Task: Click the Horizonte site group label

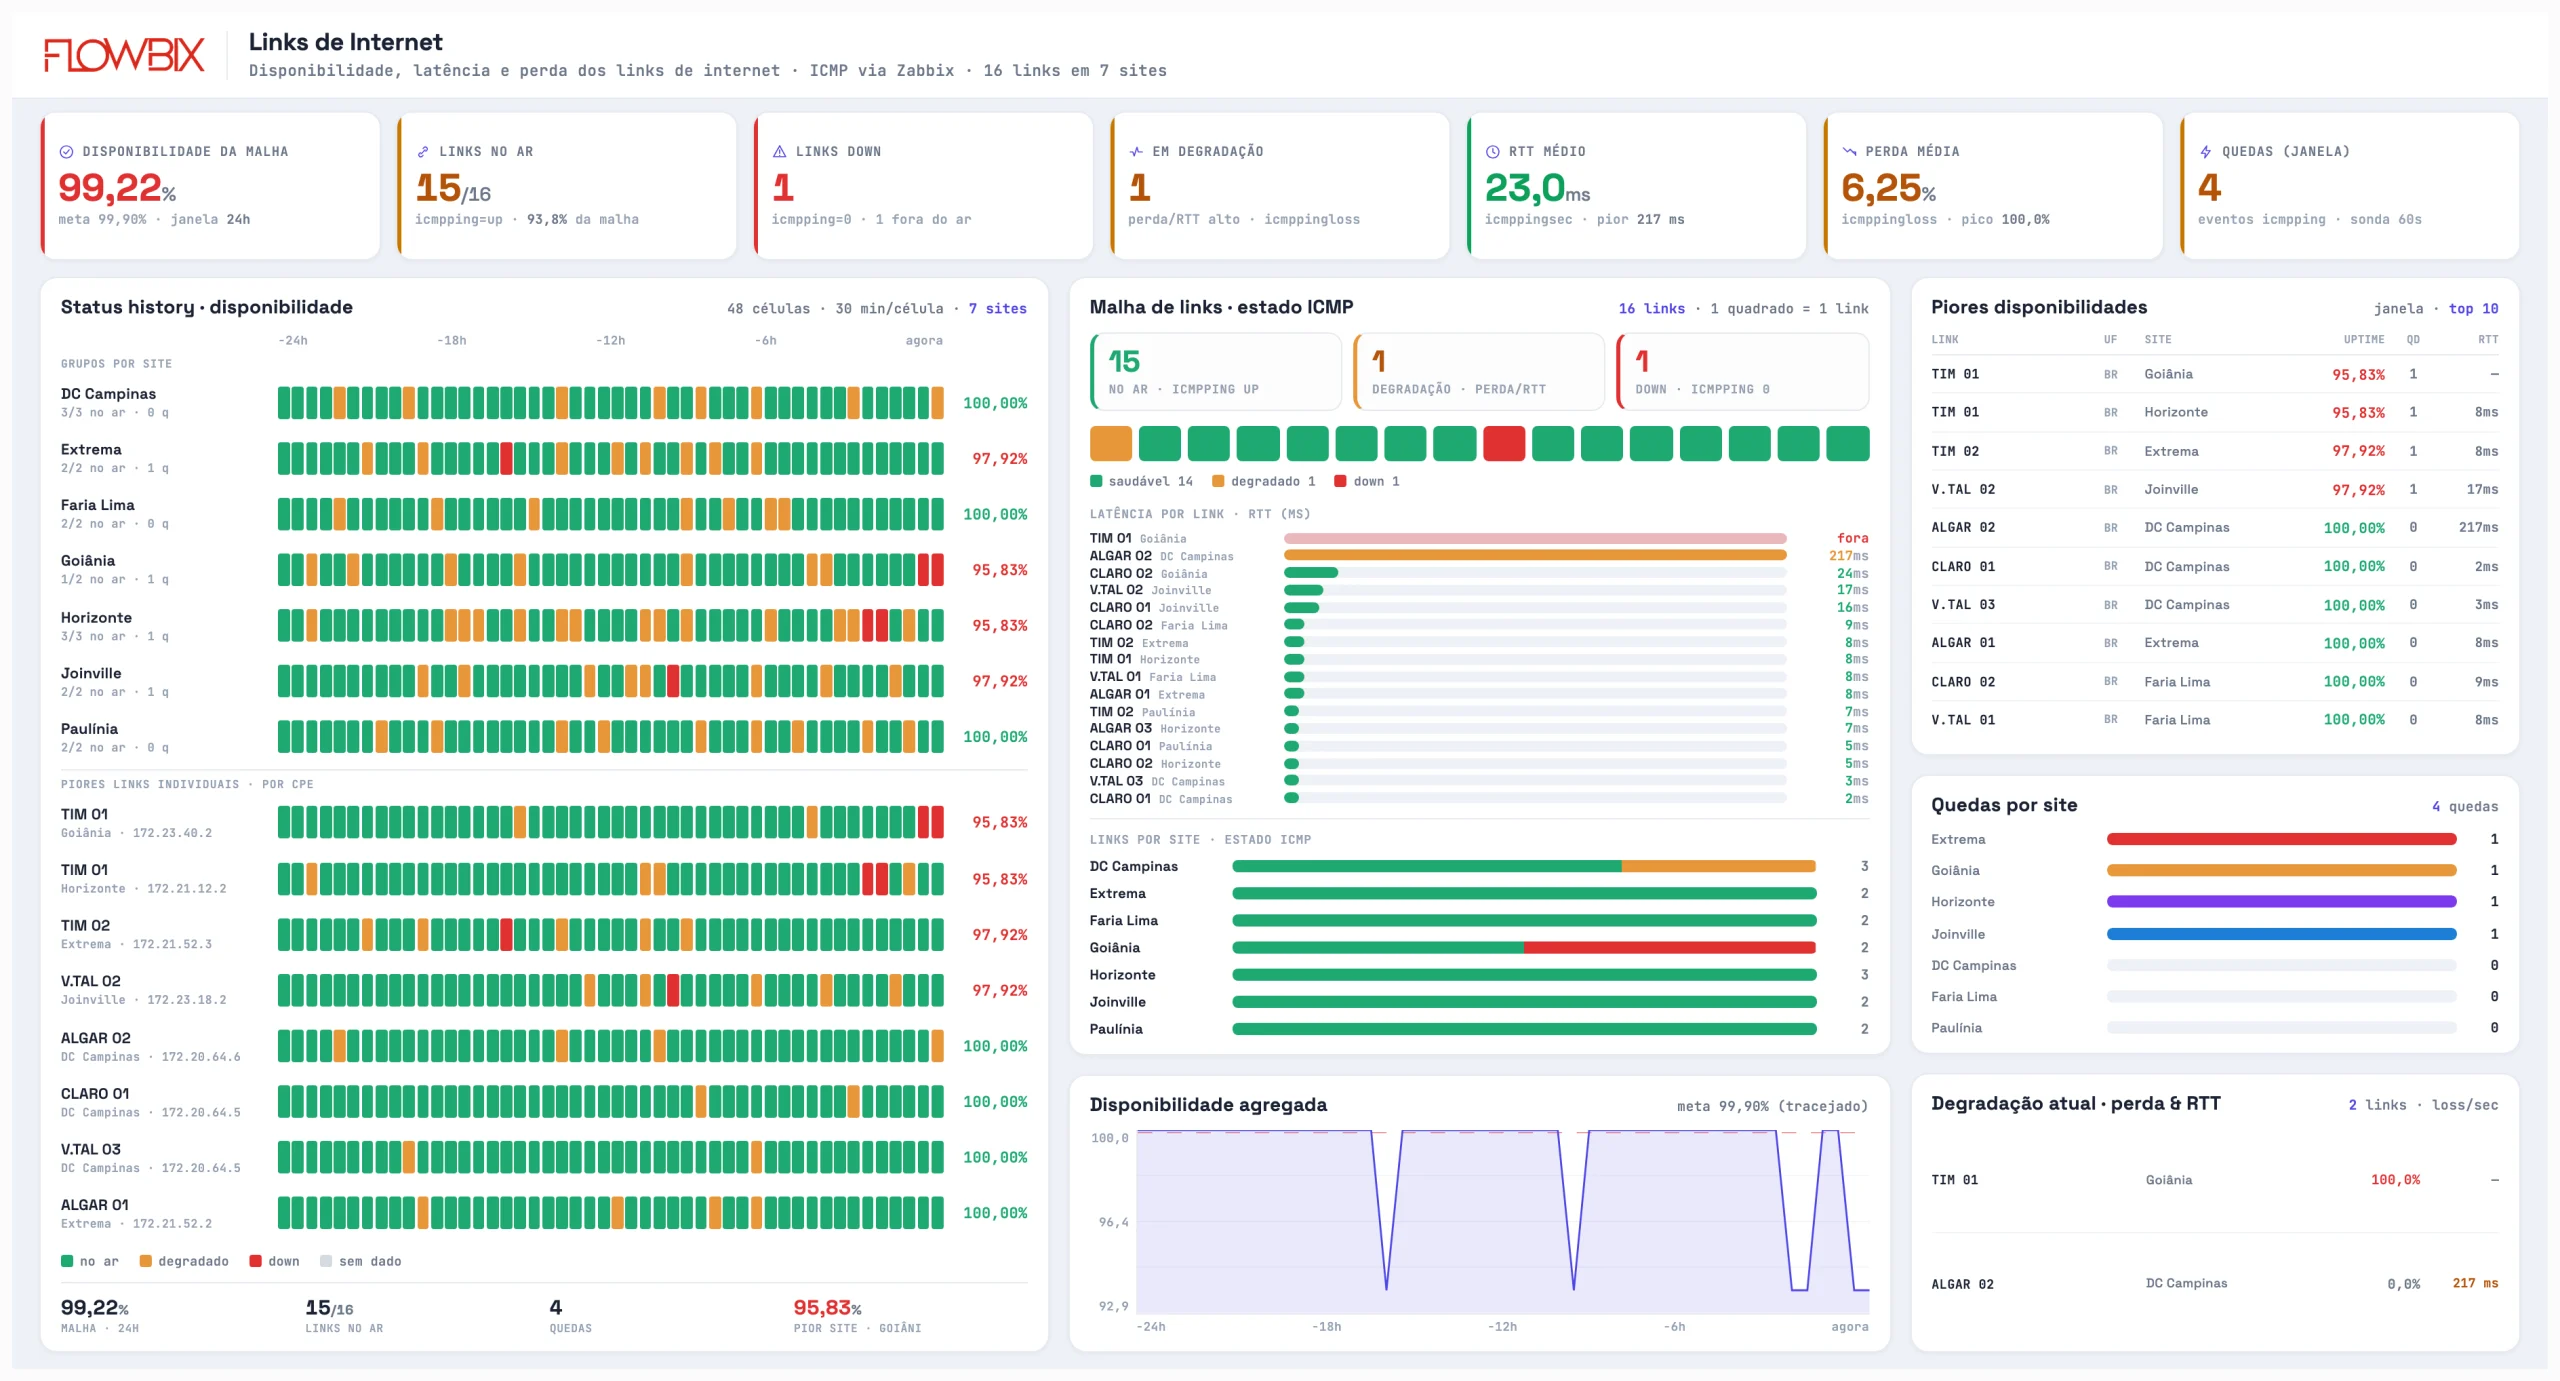Action: pos(96,618)
